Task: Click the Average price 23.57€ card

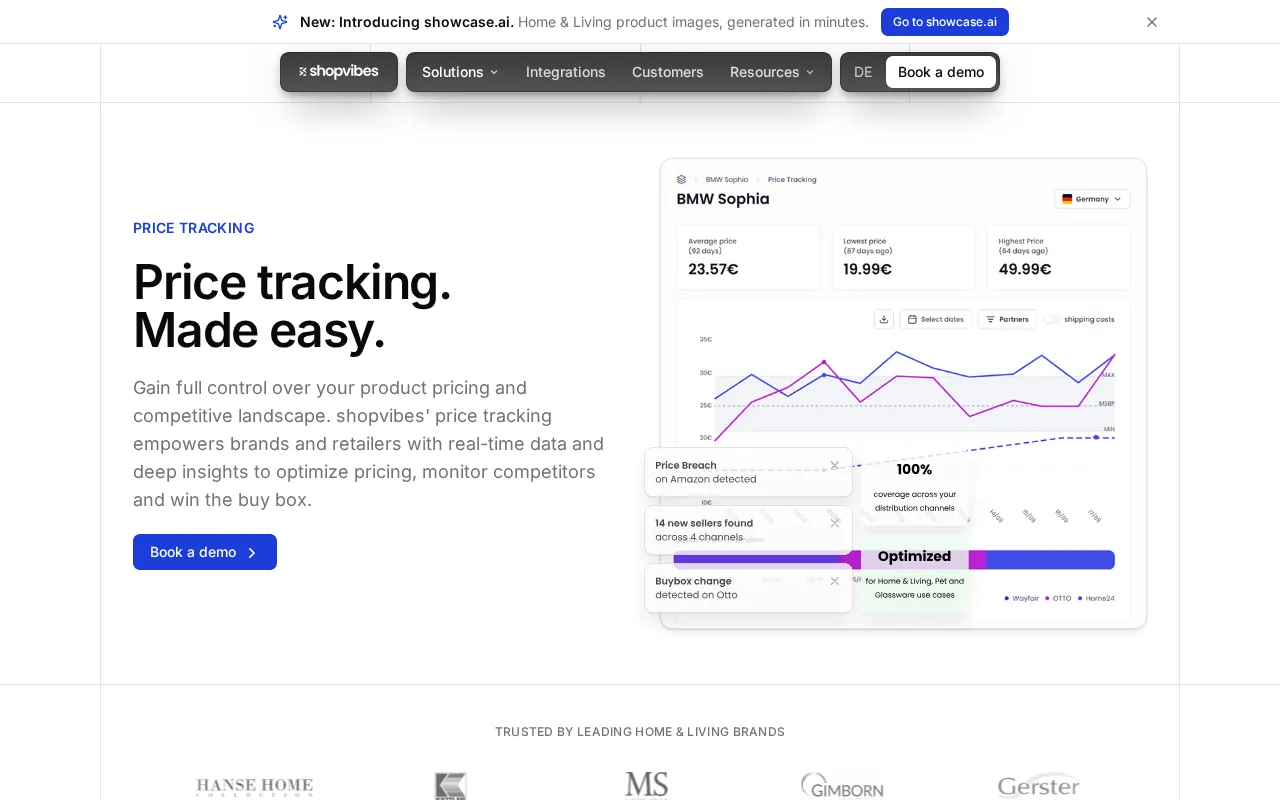Action: pyautogui.click(x=748, y=258)
